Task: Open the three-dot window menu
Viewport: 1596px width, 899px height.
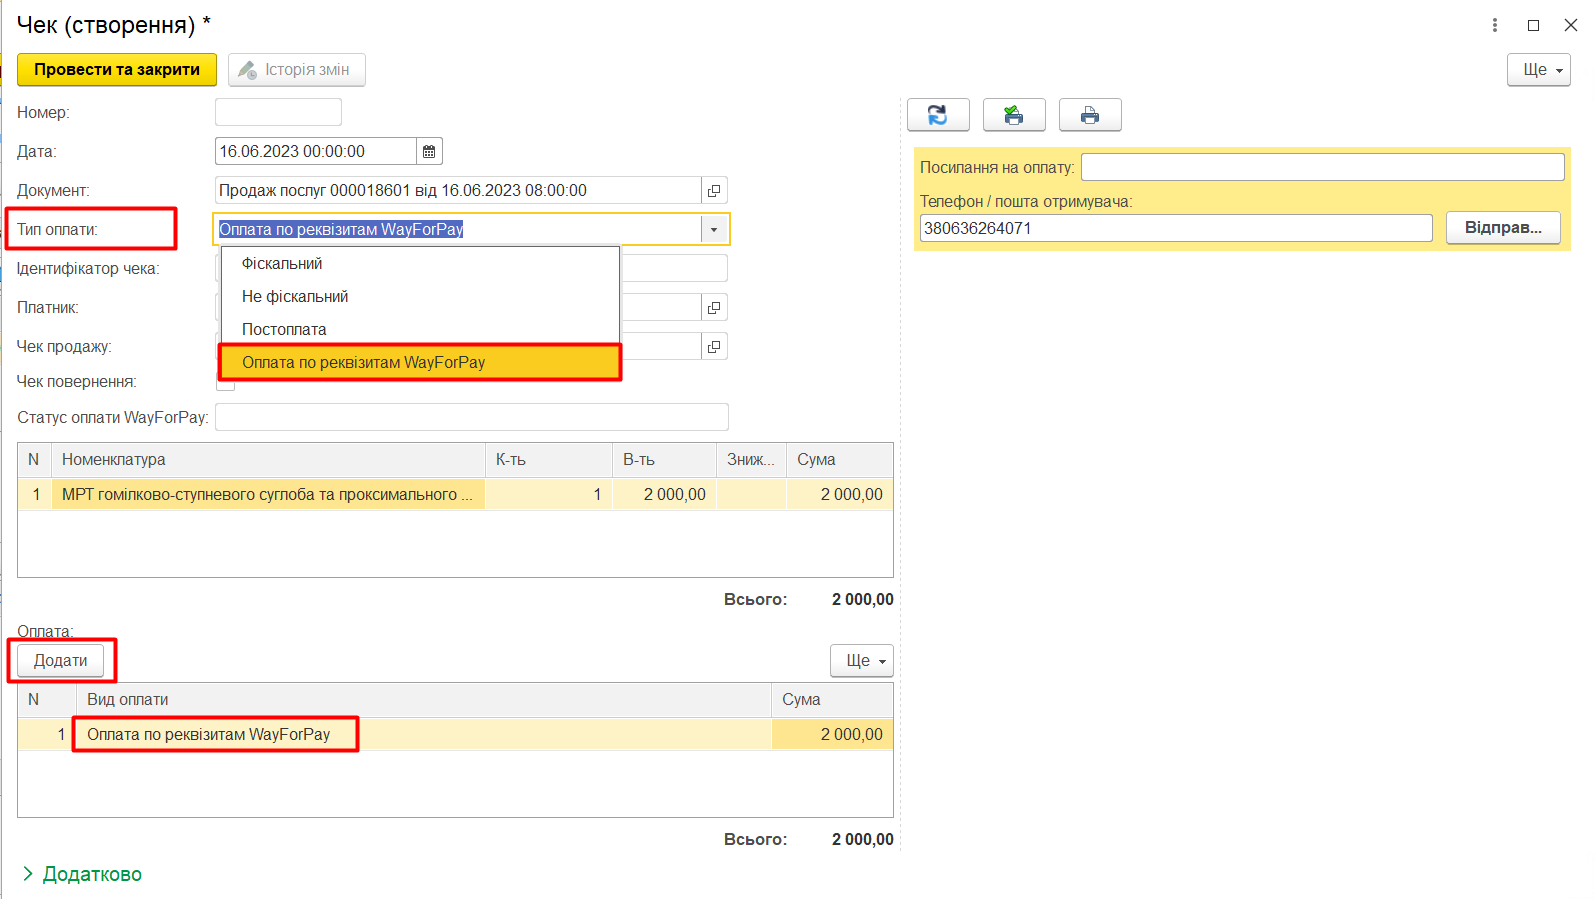Action: 1494,25
